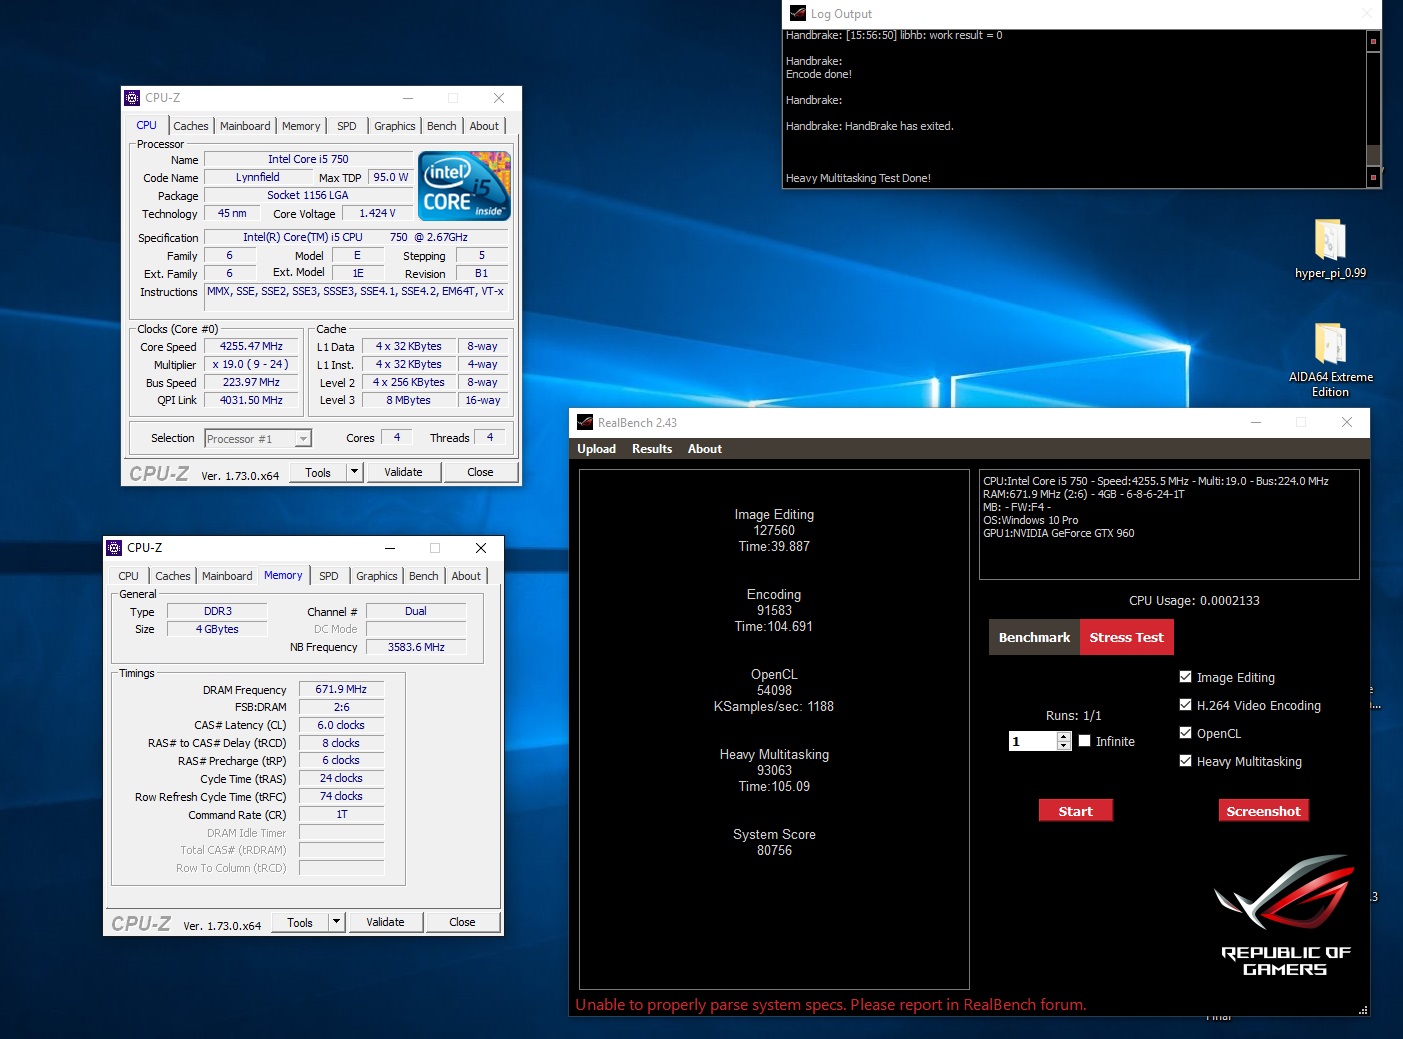Click Validate in top CPU-Z window
The width and height of the screenshot is (1403, 1039).
[x=403, y=472]
